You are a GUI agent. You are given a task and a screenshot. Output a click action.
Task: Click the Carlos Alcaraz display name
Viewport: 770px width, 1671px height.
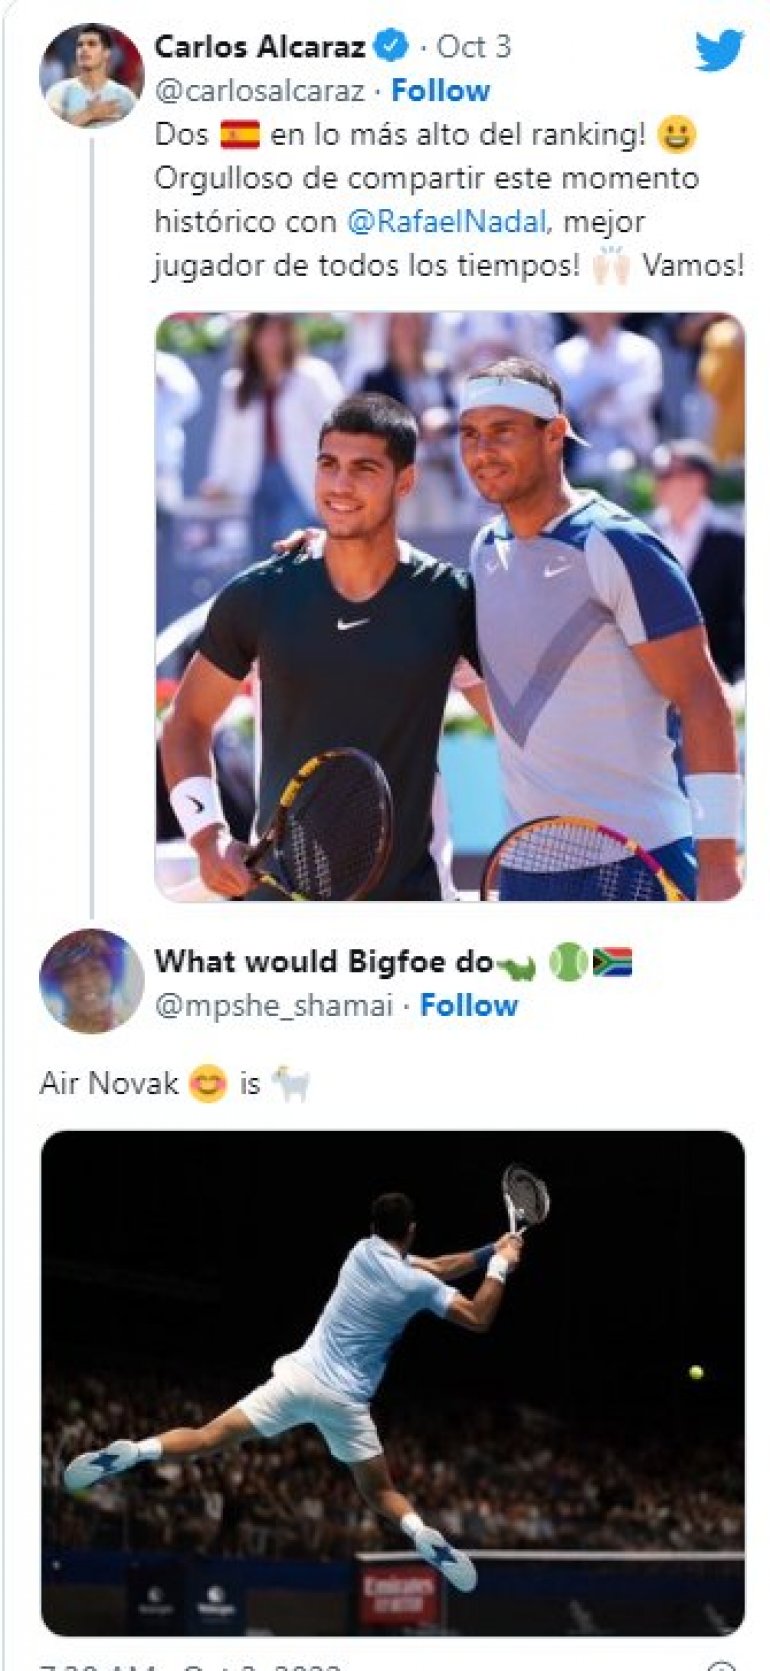[260, 46]
